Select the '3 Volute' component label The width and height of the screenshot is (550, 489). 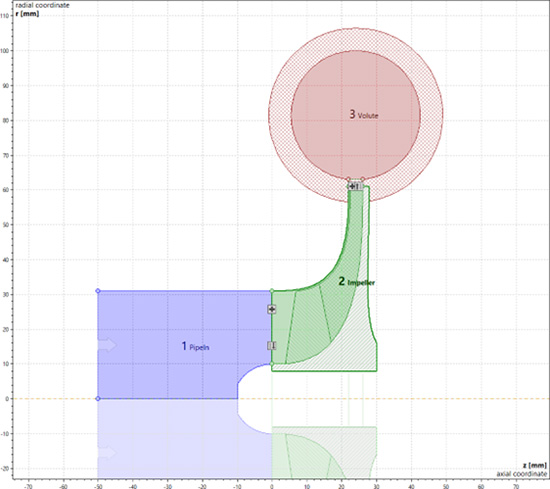(x=364, y=114)
